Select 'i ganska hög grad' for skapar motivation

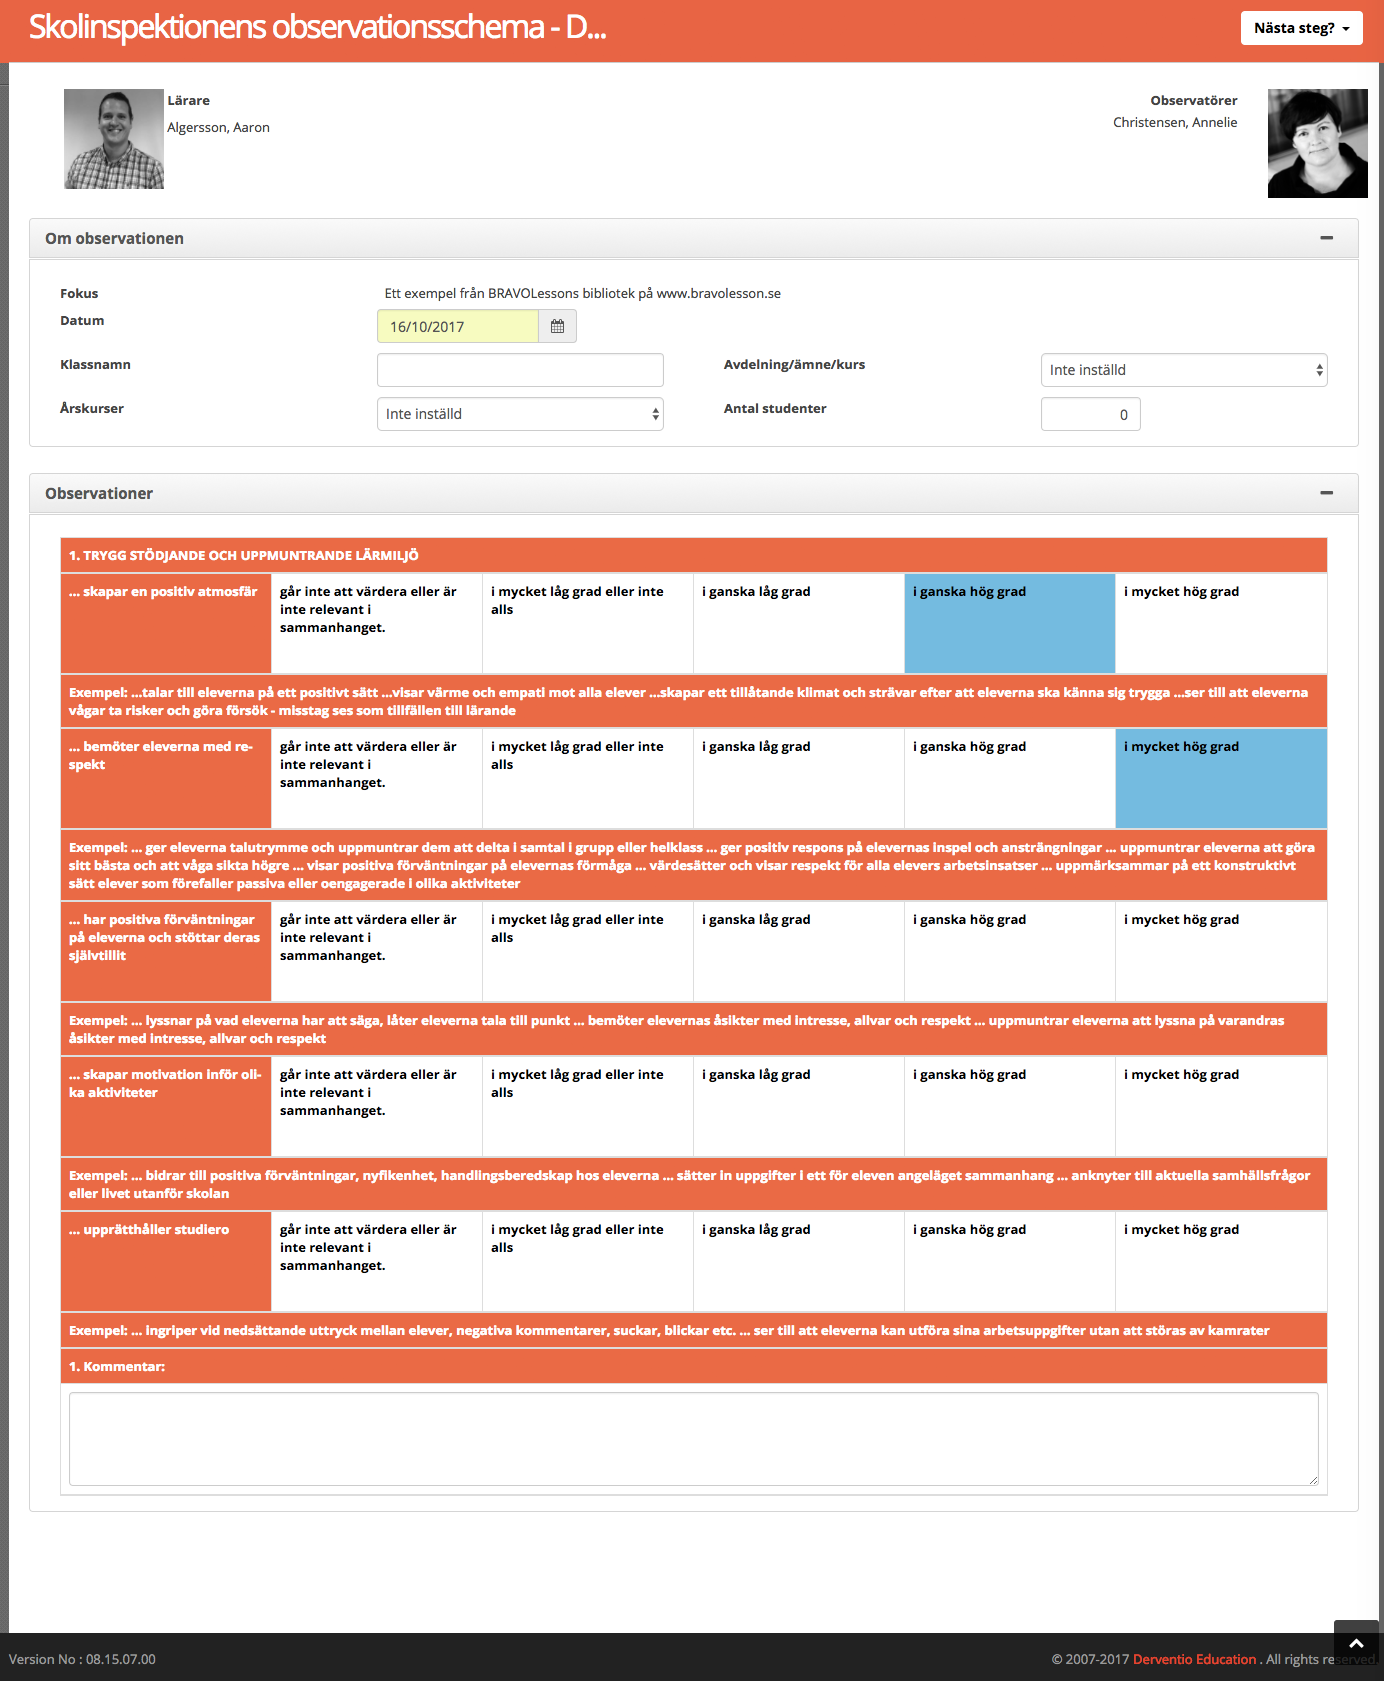pos(1010,1106)
